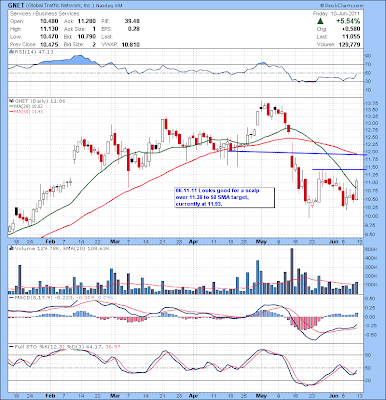The image size is (386, 400).
Task: Click the Ask value 11.280
Action: coord(87,21)
